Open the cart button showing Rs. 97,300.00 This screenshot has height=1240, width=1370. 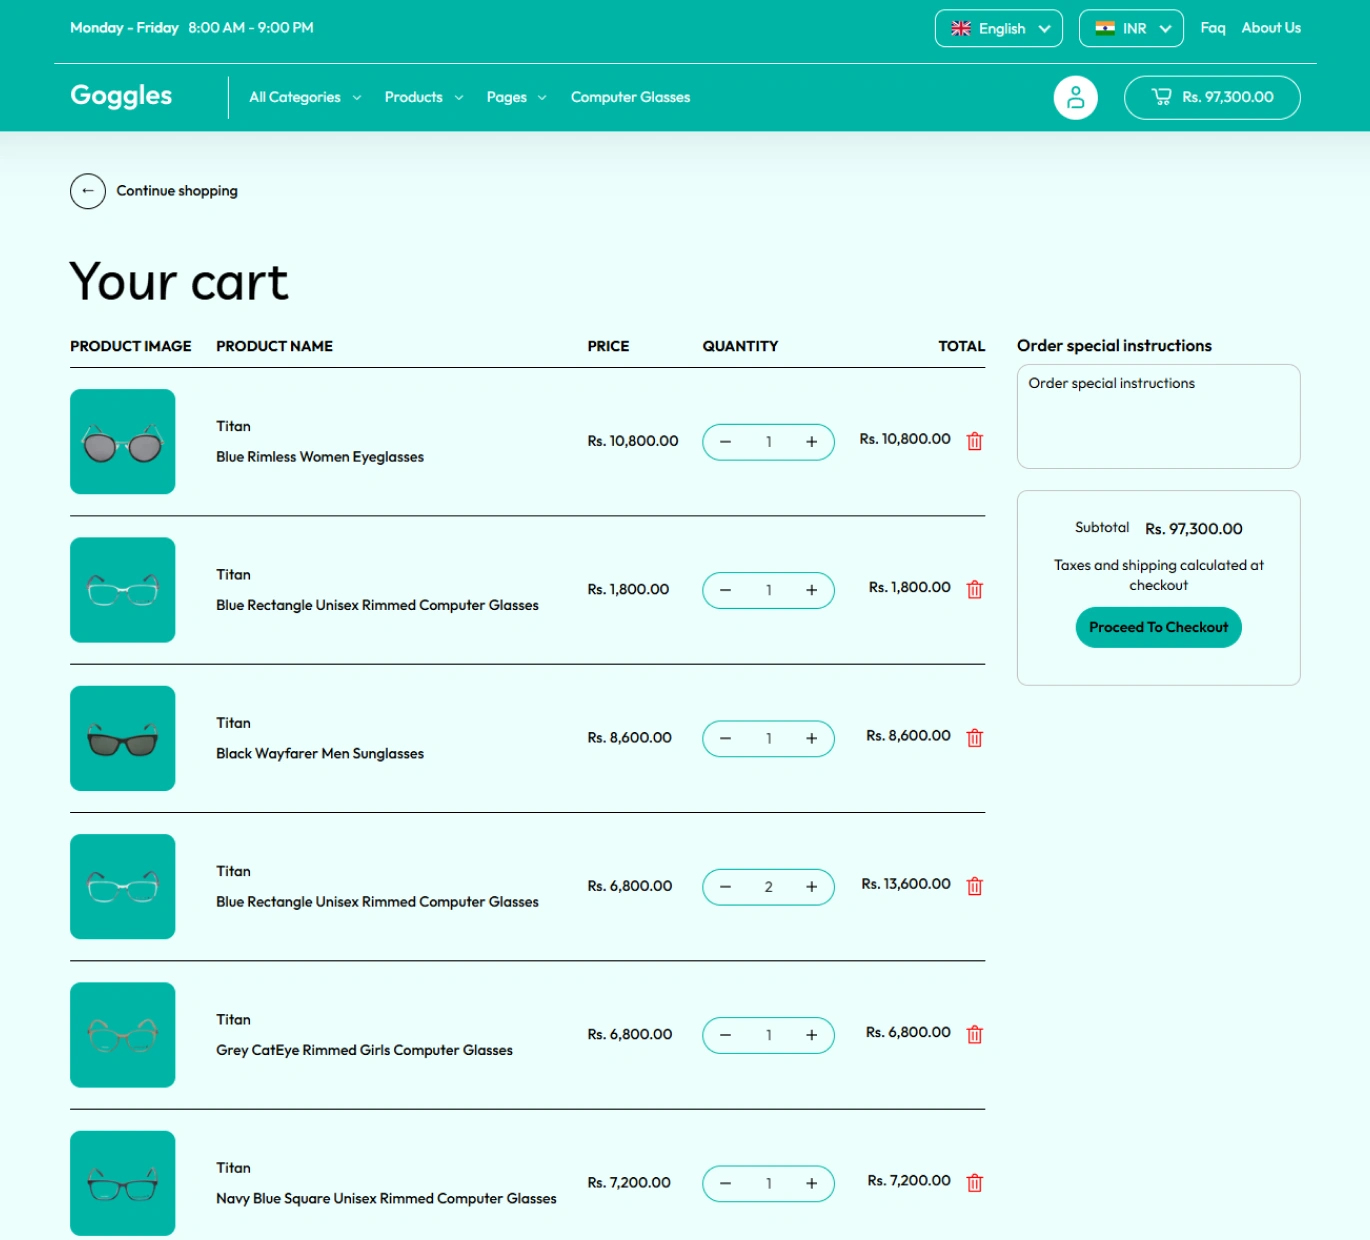(x=1212, y=97)
